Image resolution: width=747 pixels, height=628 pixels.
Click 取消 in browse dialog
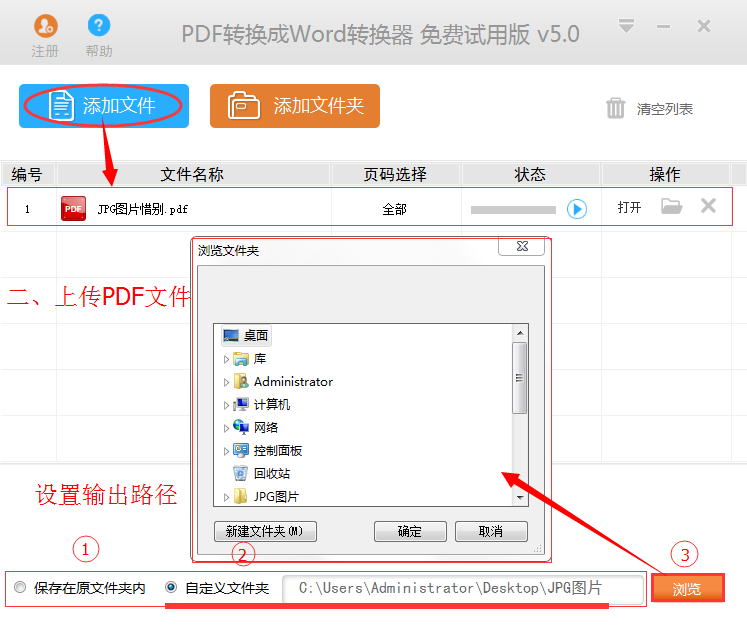pos(491,531)
